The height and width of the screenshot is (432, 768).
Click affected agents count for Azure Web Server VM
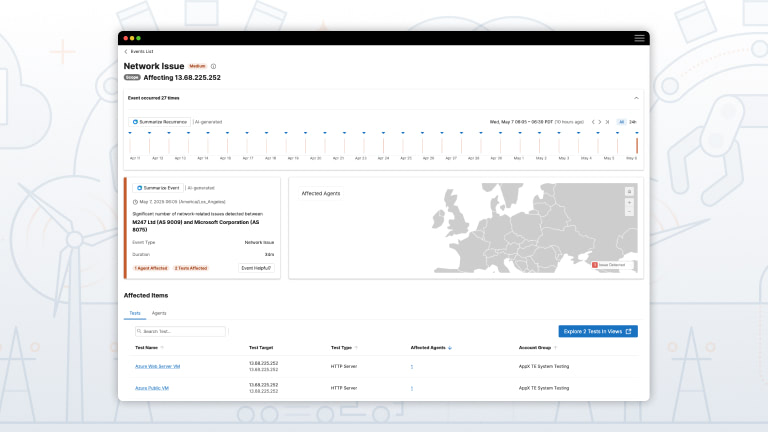(x=412, y=366)
